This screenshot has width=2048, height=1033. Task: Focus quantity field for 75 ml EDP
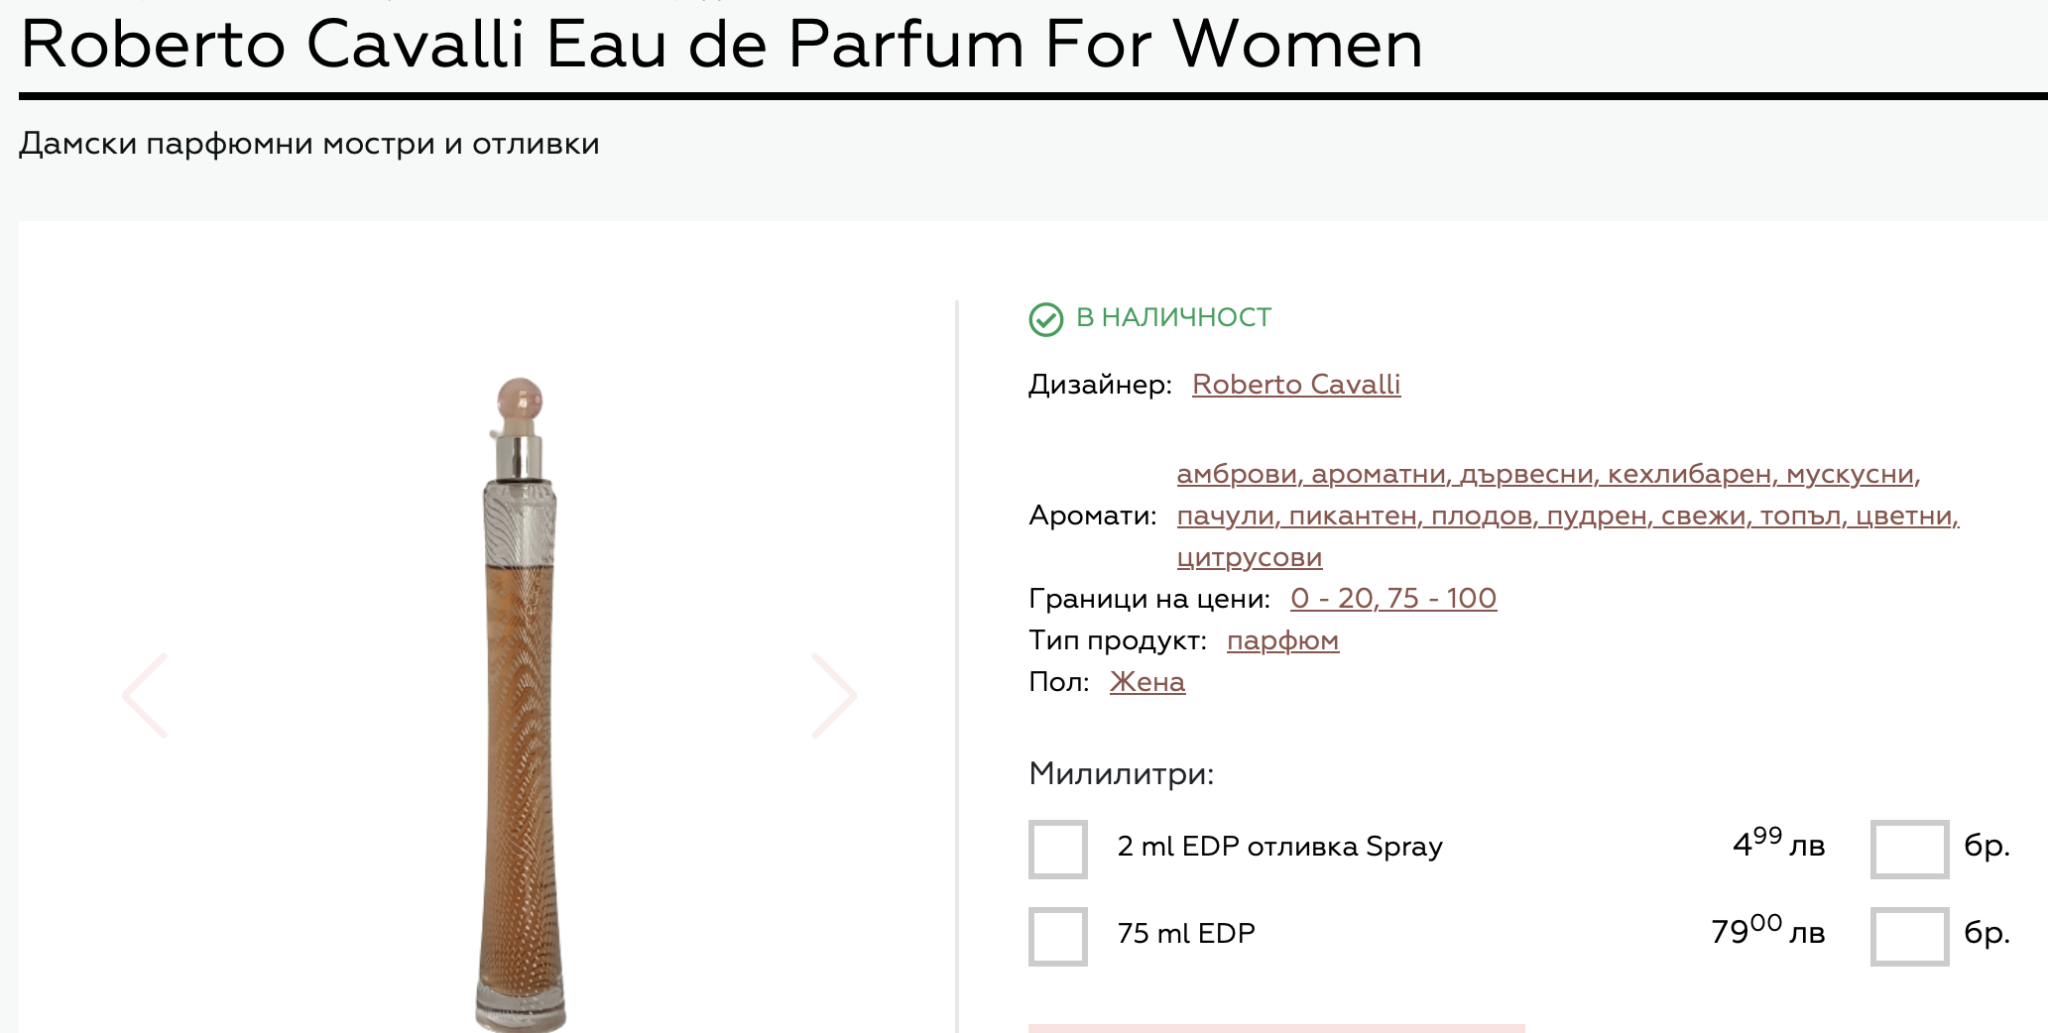pyautogui.click(x=1908, y=936)
